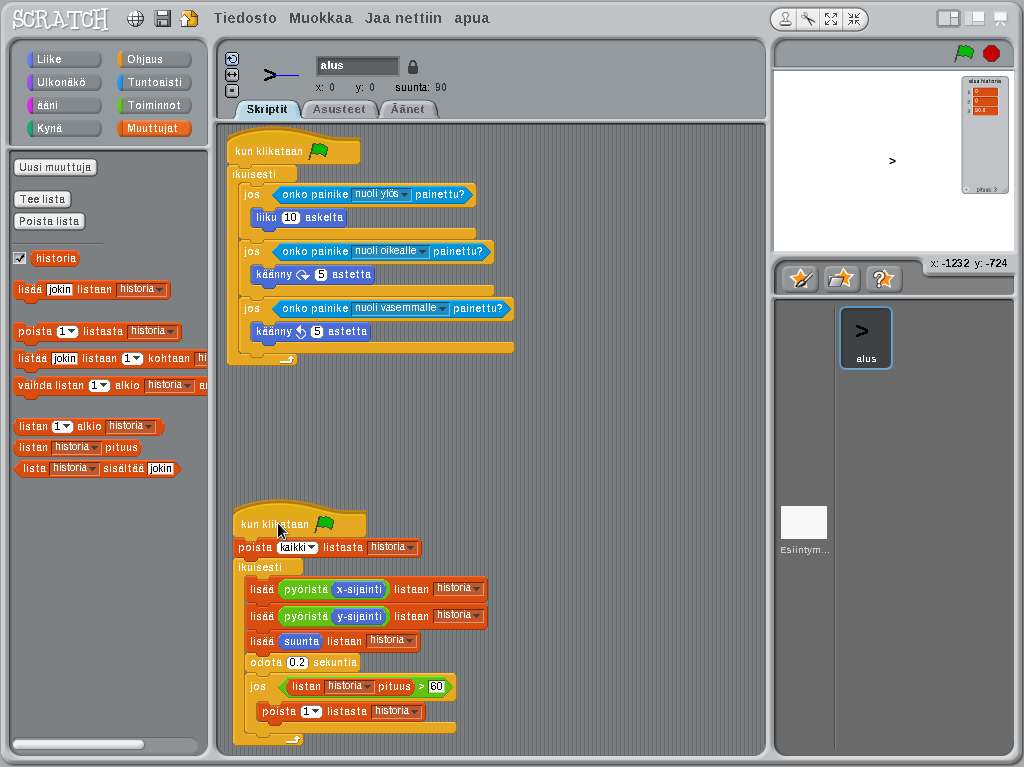This screenshot has width=1024, height=767.
Task: Switch to Äänet tab
Action: 408,109
